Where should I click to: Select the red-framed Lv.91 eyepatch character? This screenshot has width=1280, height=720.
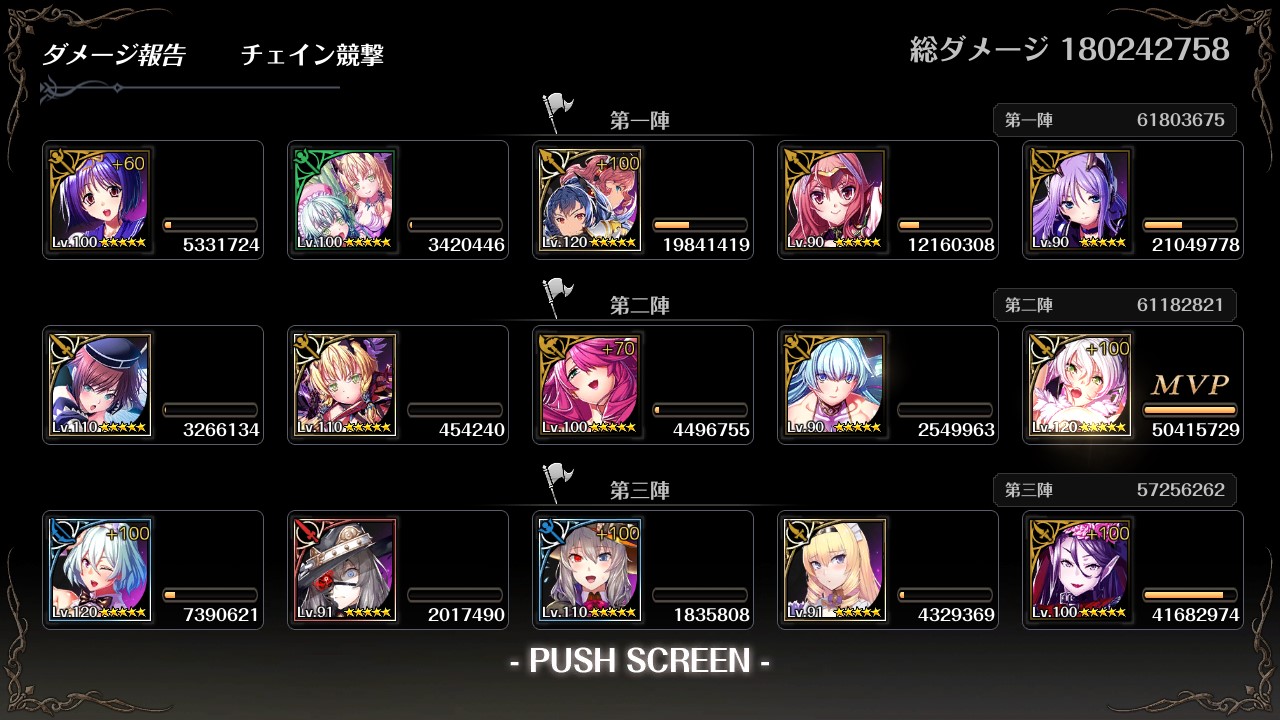(x=344, y=570)
